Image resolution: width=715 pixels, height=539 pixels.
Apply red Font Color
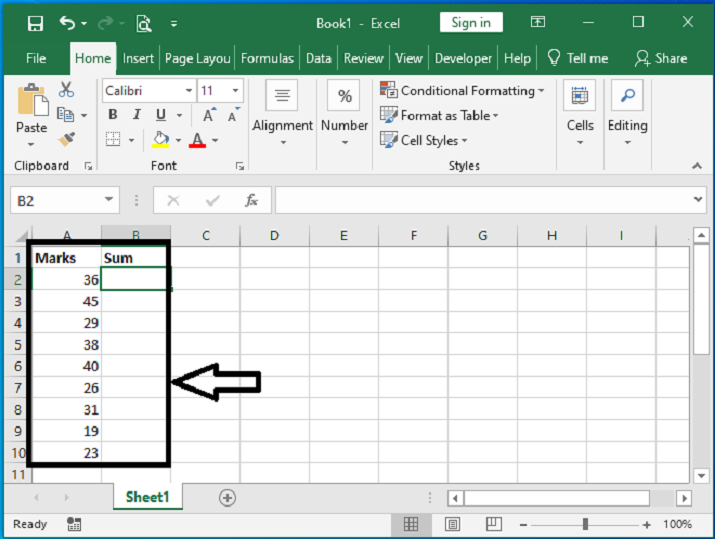point(197,140)
